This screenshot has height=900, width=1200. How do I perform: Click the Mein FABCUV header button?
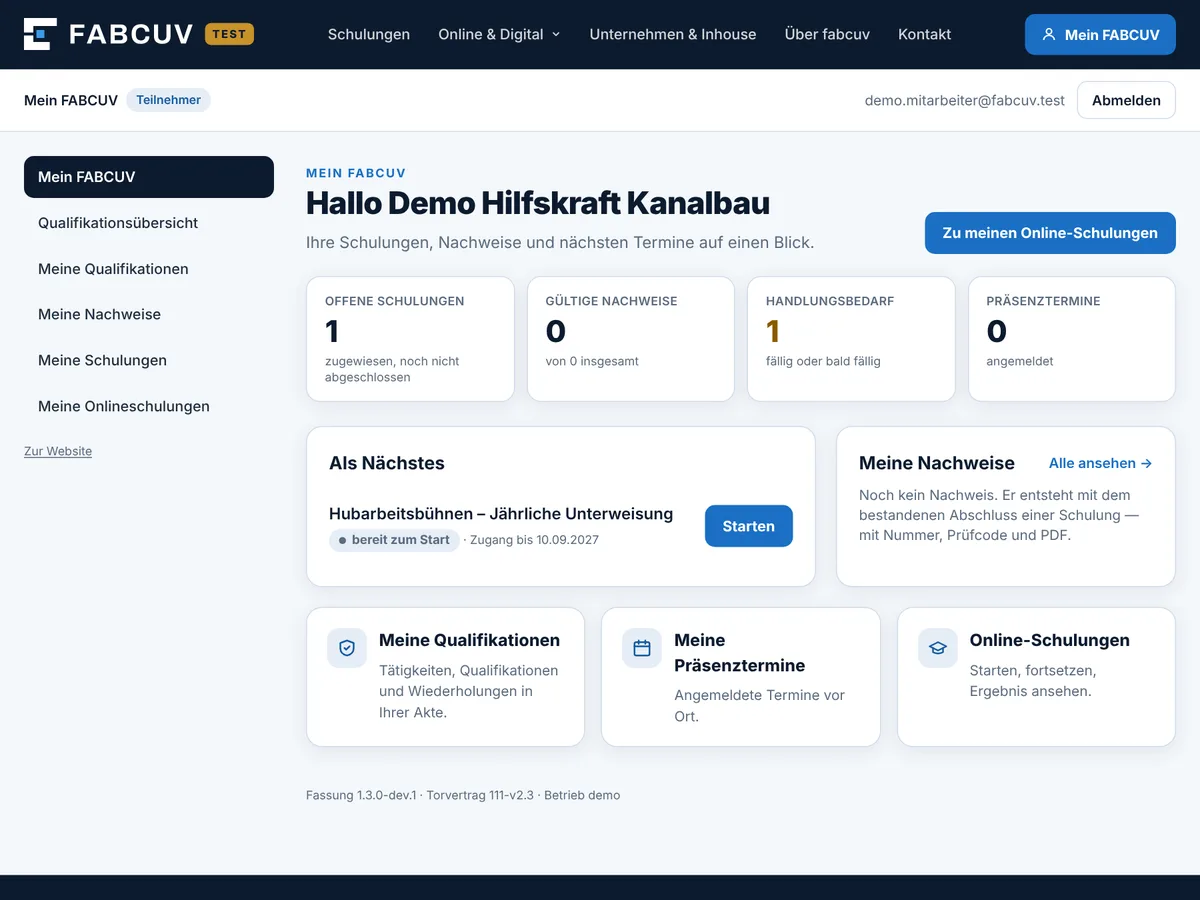[1100, 34]
